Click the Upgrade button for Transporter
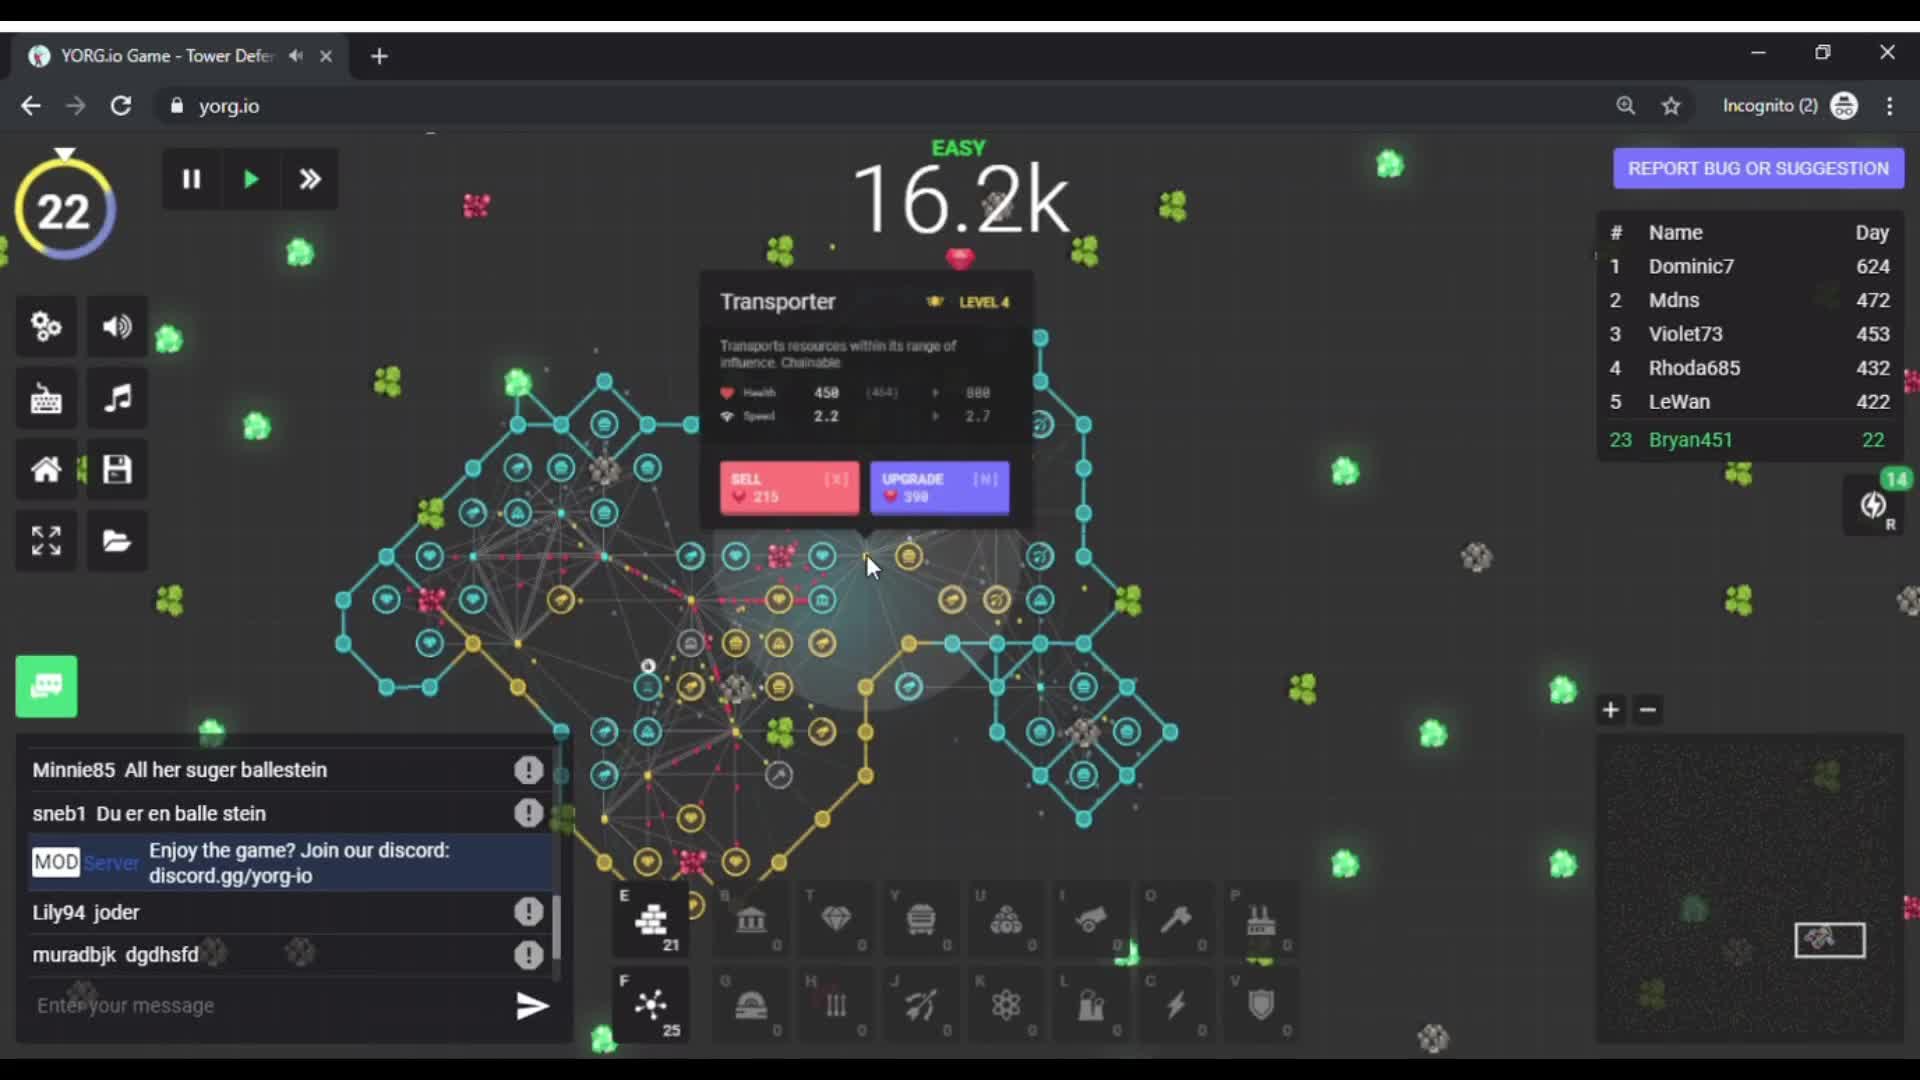This screenshot has height=1080, width=1920. point(938,488)
